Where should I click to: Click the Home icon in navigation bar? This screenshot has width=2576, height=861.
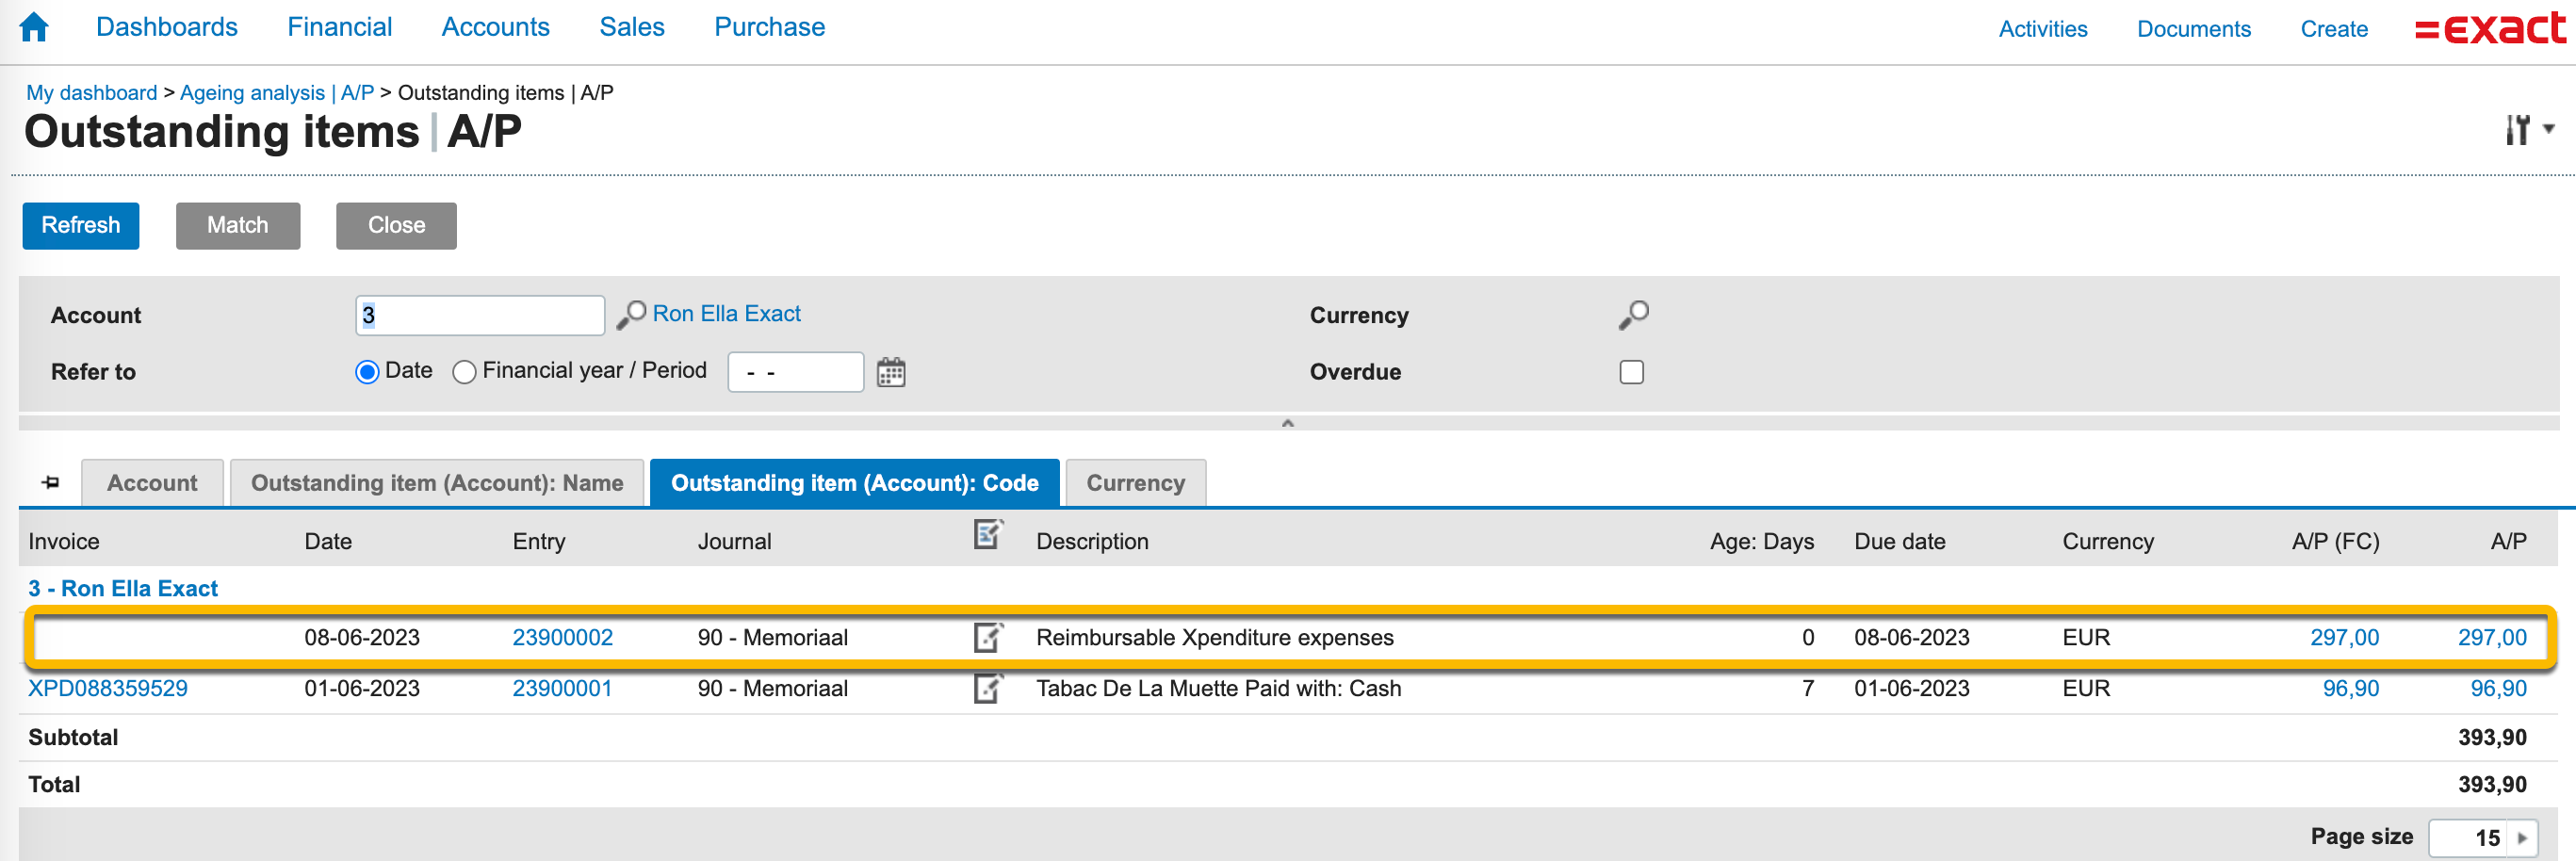[34, 27]
